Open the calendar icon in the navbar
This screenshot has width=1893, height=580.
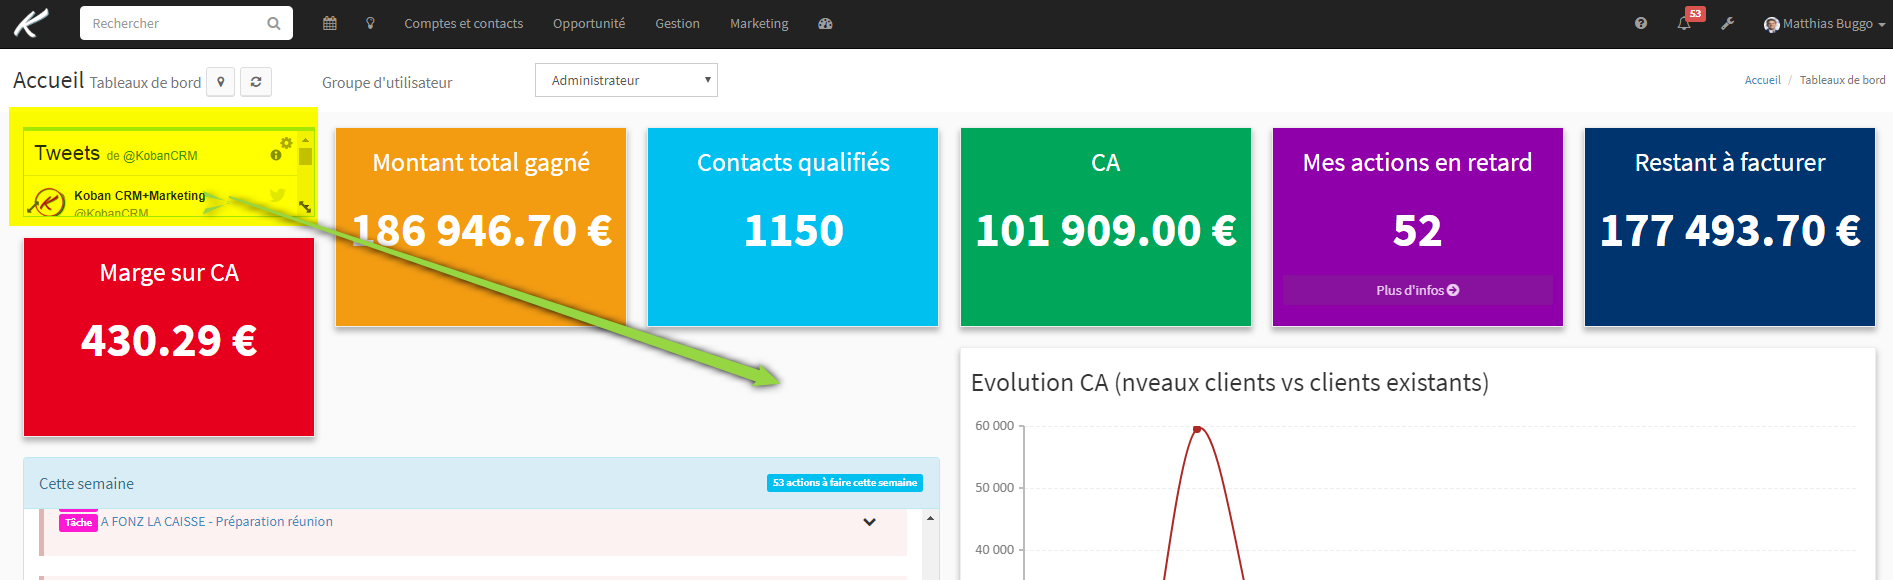[x=330, y=23]
